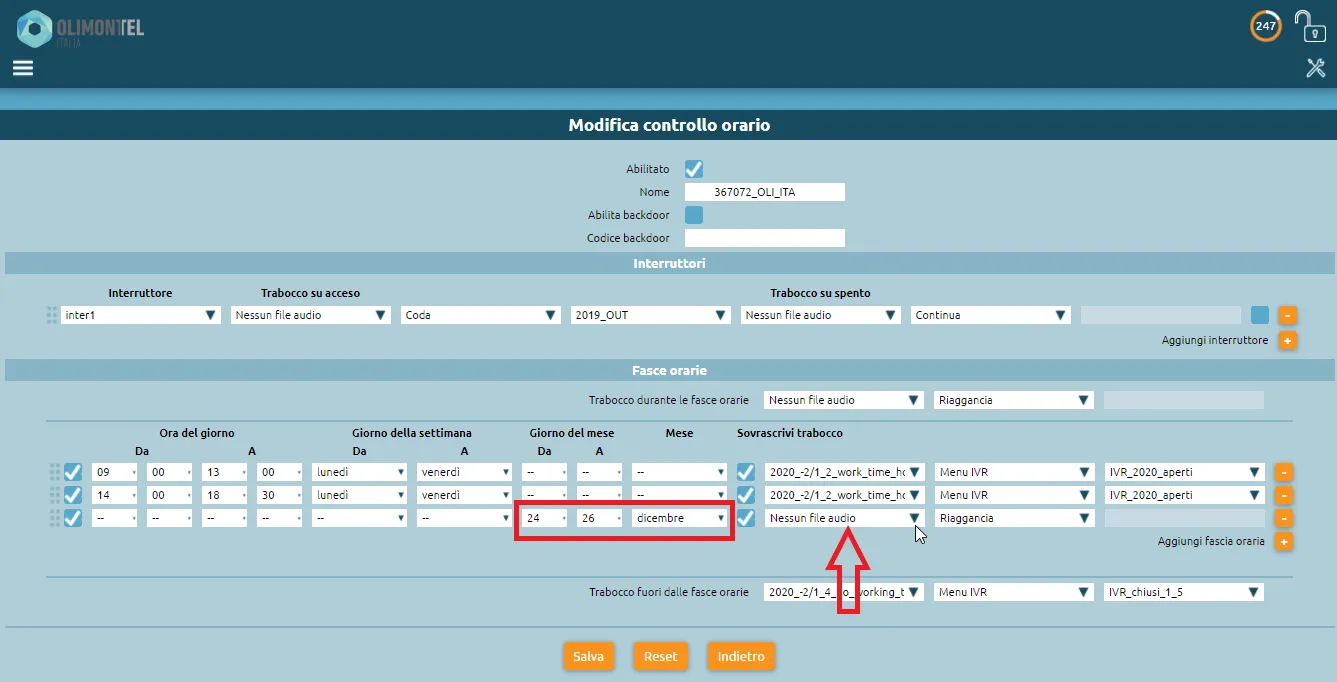Add a time slot with plus icon

tap(1284, 541)
